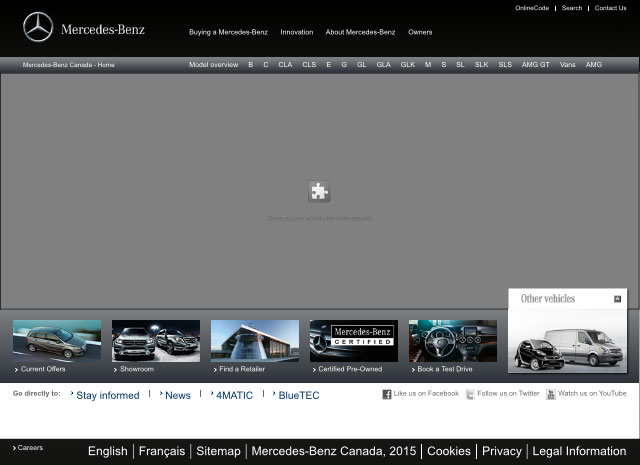640x465 pixels.
Task: Select the AMG GT model
Action: point(536,65)
